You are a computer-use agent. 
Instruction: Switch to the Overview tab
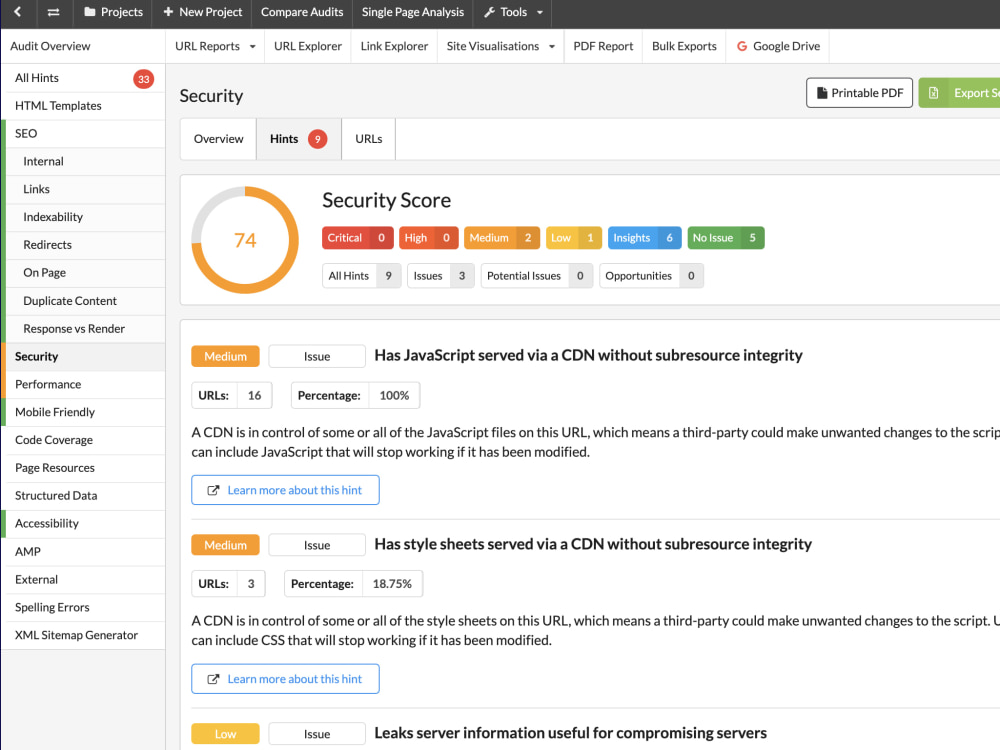[x=218, y=138]
